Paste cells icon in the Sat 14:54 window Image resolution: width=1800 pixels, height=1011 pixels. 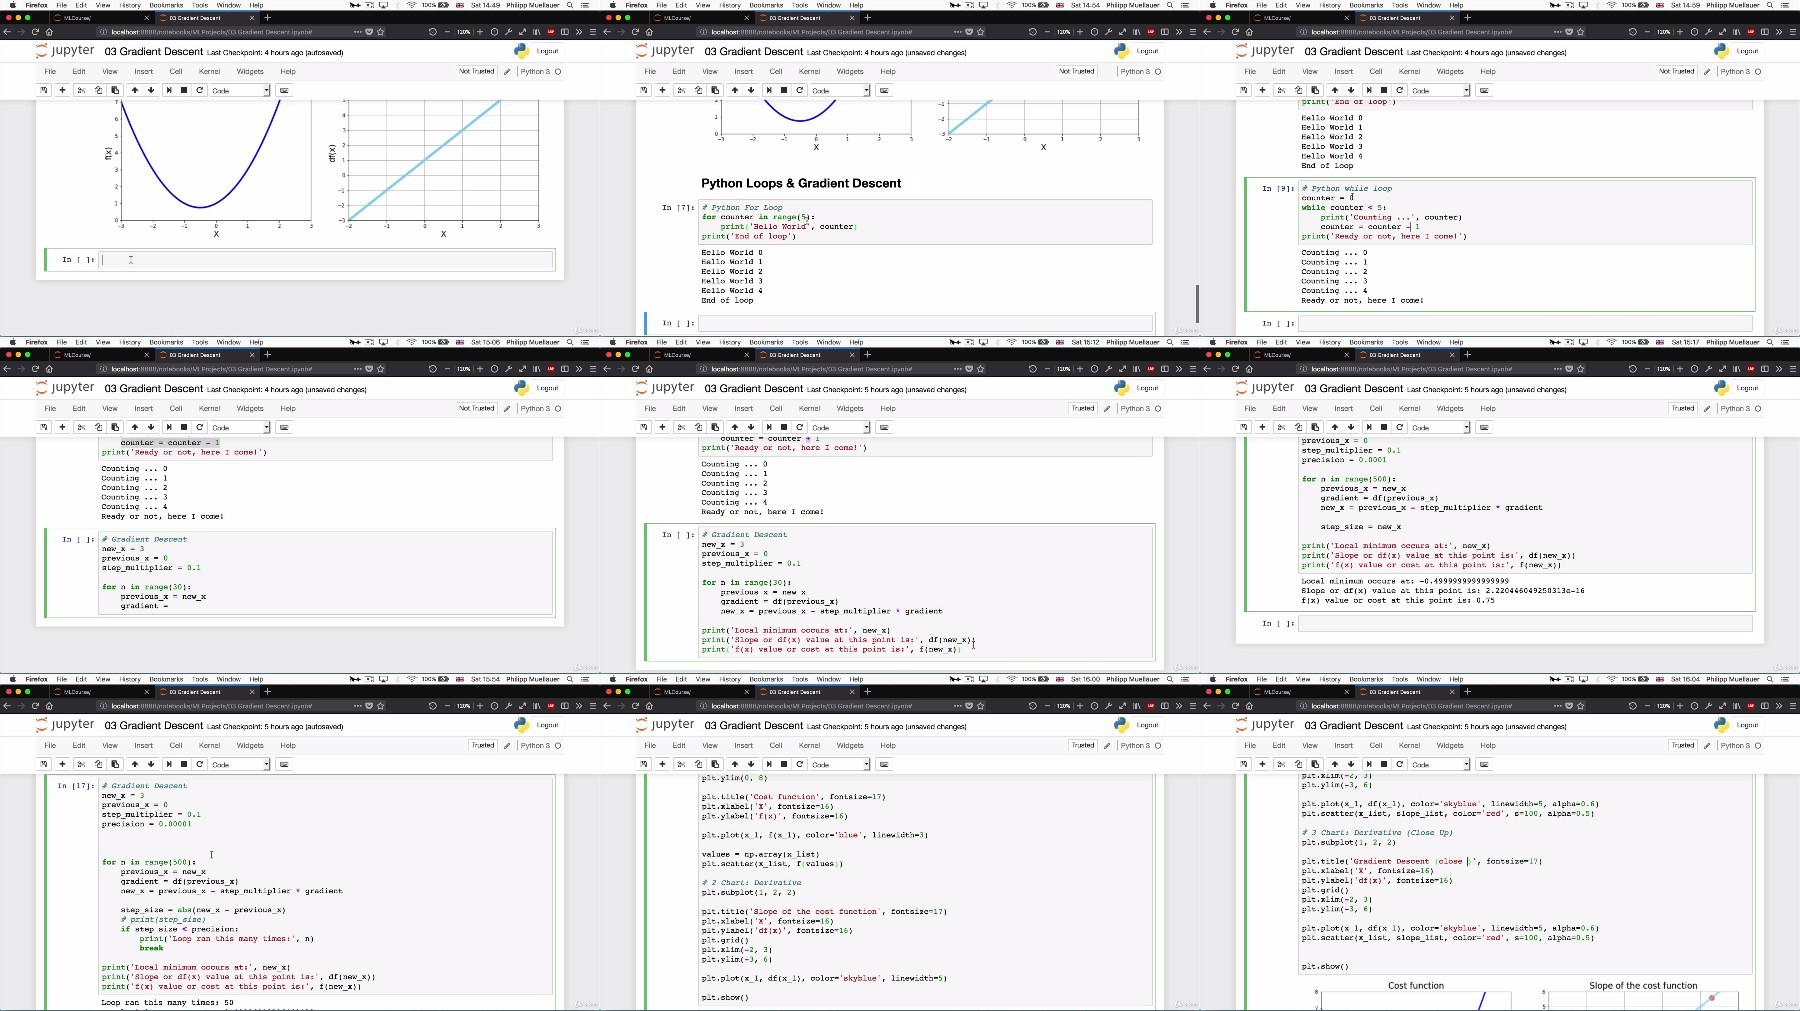(x=715, y=90)
